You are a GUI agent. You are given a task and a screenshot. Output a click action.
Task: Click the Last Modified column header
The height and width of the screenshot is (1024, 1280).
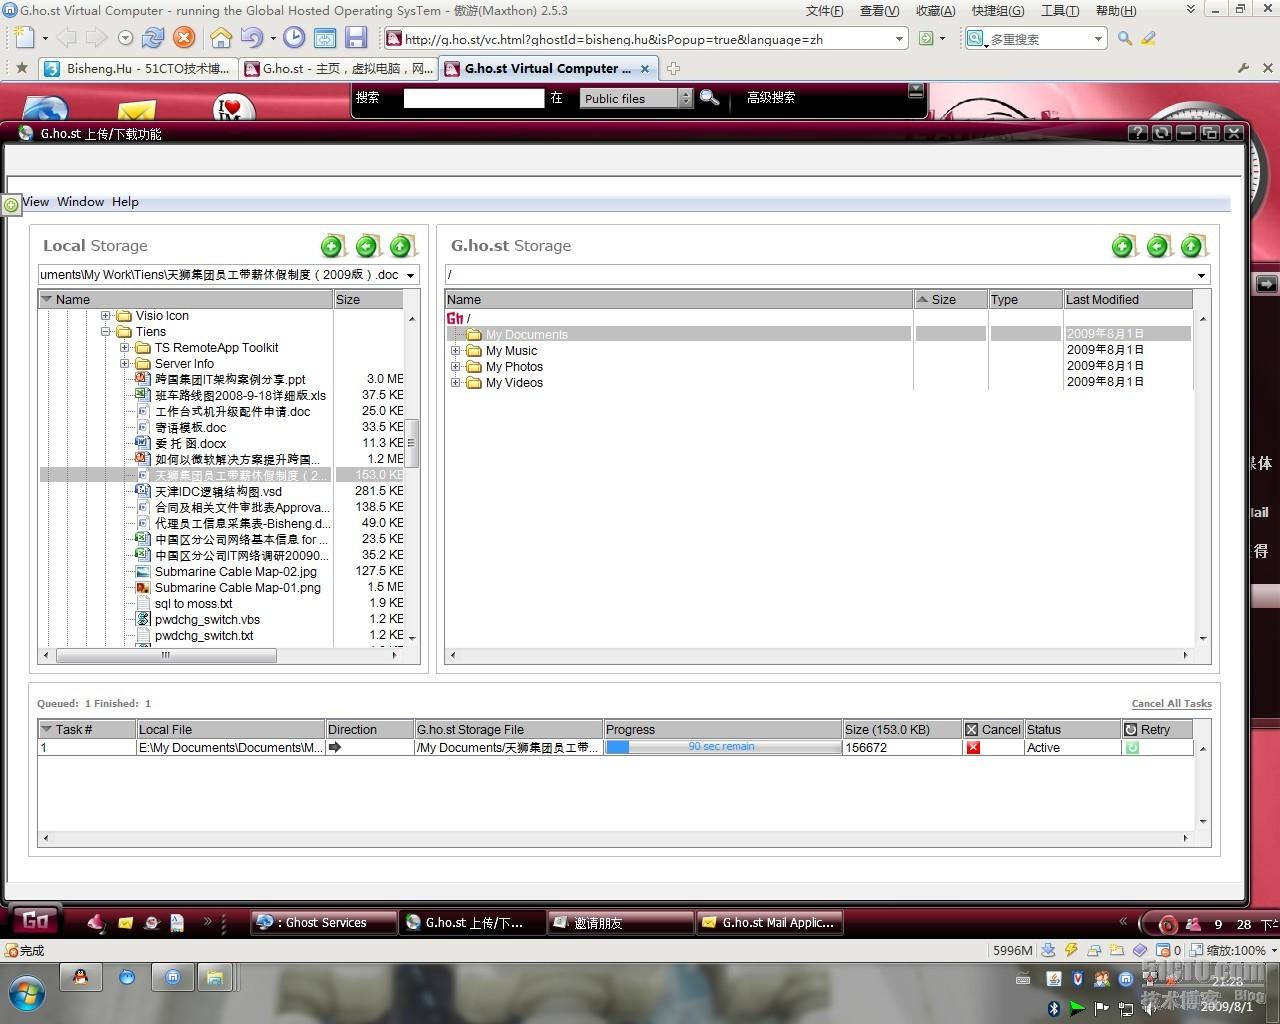click(x=1127, y=299)
